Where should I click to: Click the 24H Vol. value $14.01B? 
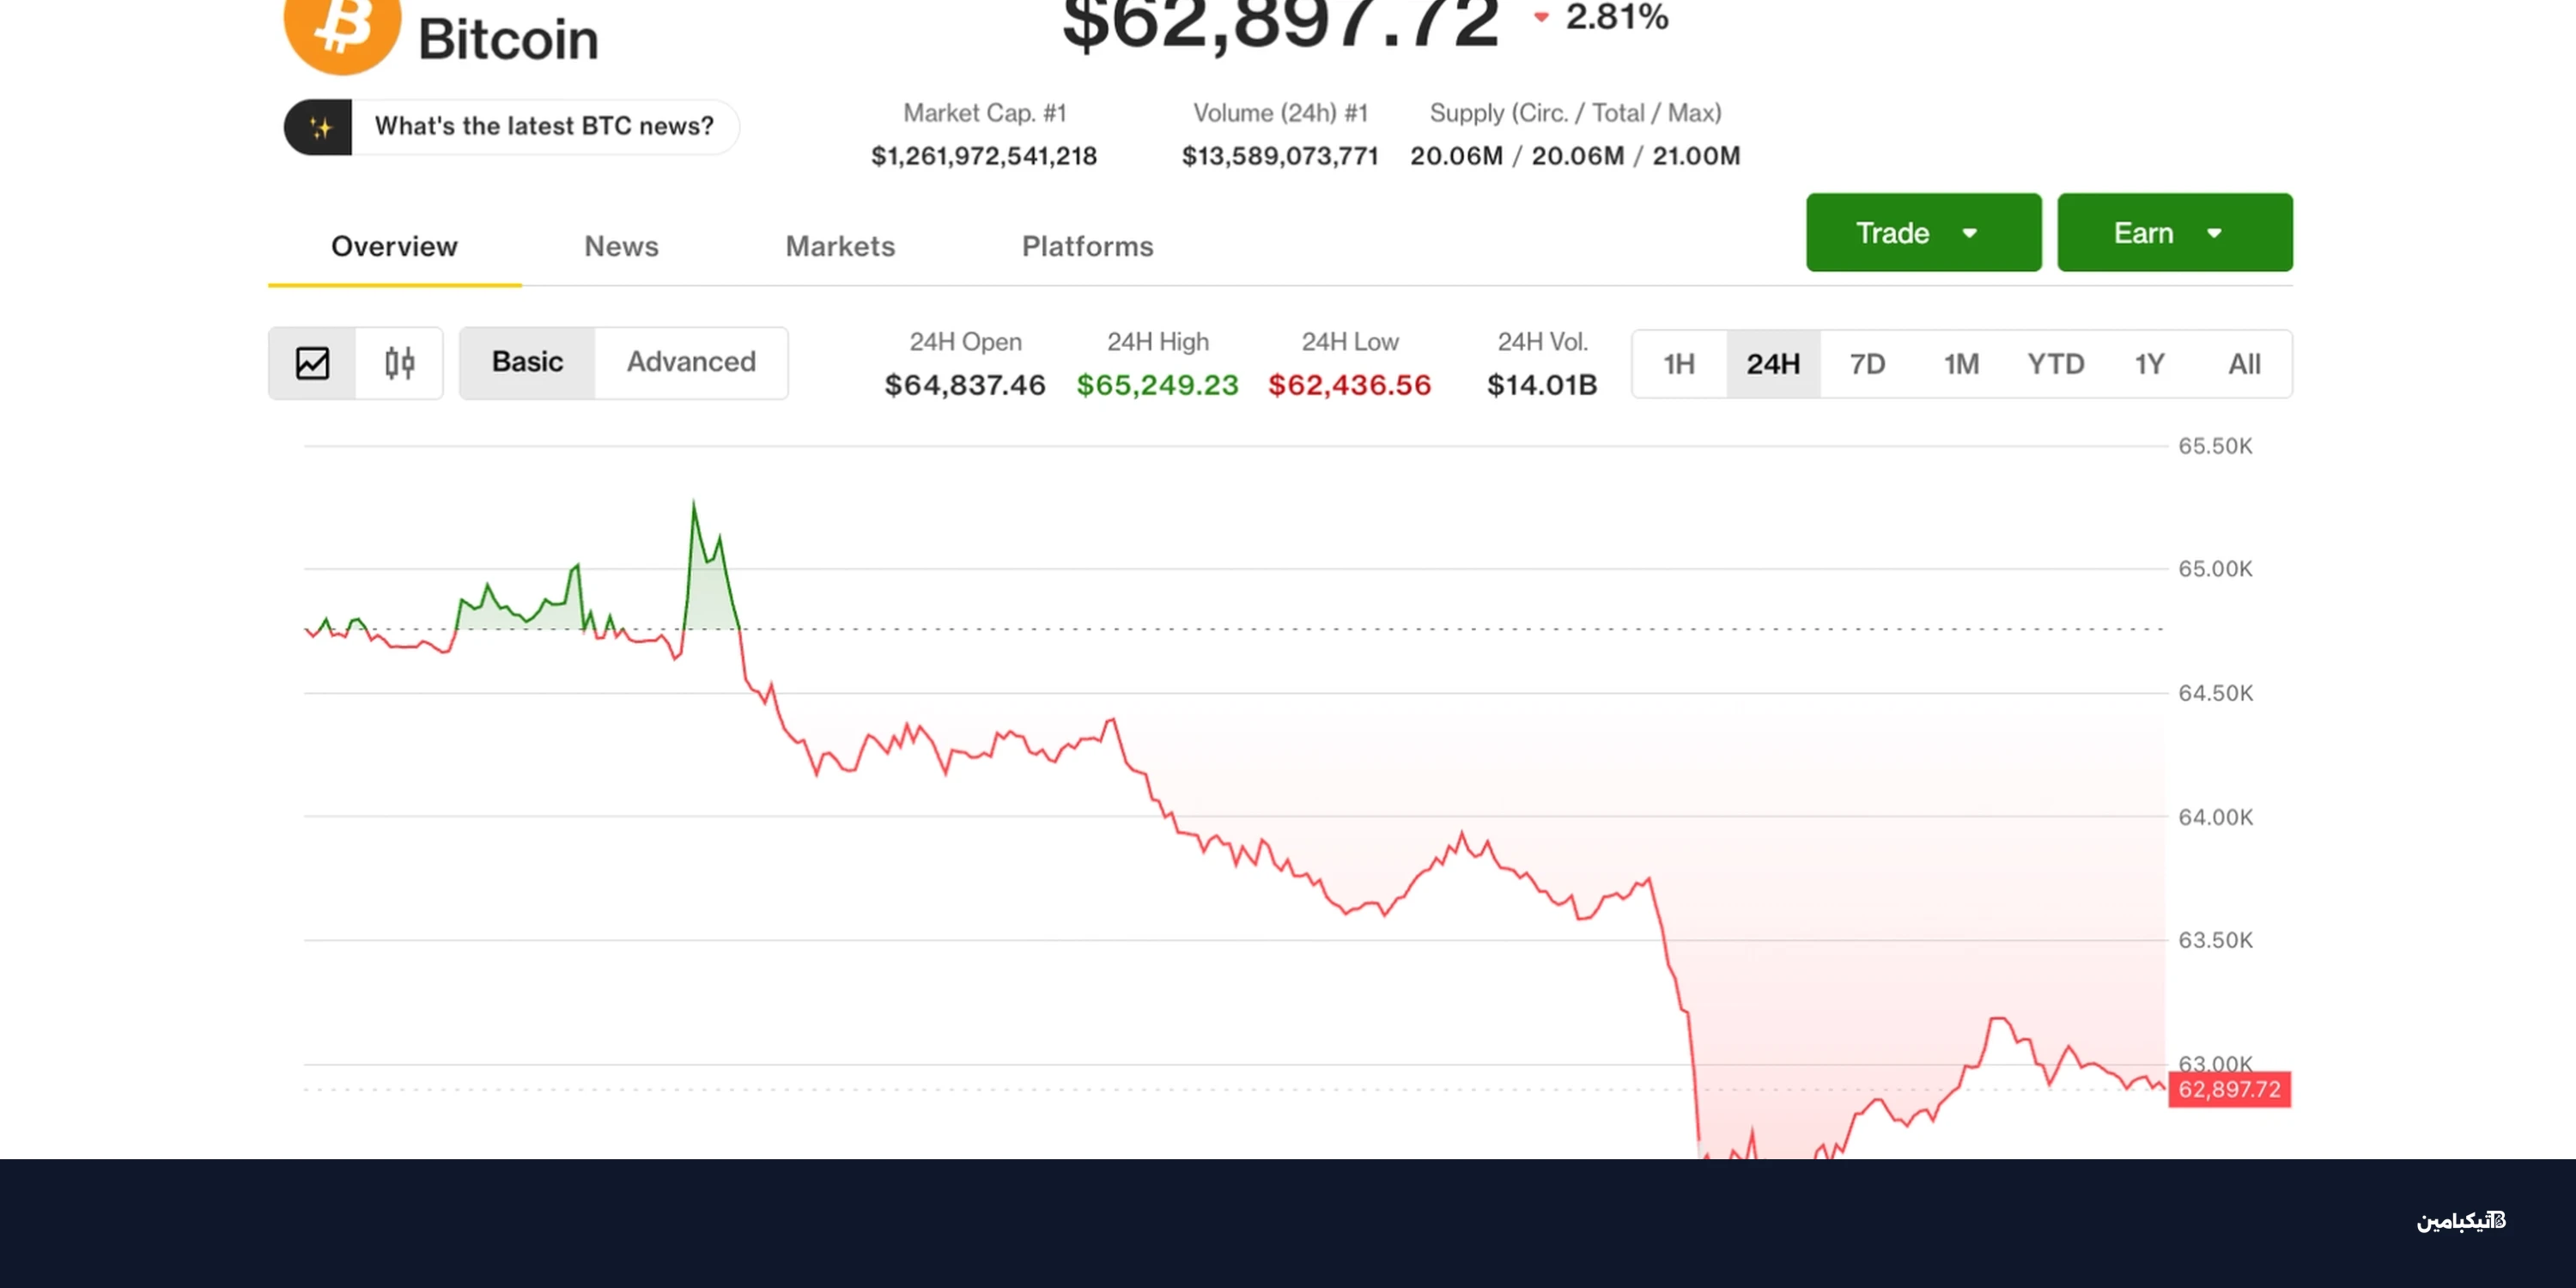click(x=1542, y=385)
